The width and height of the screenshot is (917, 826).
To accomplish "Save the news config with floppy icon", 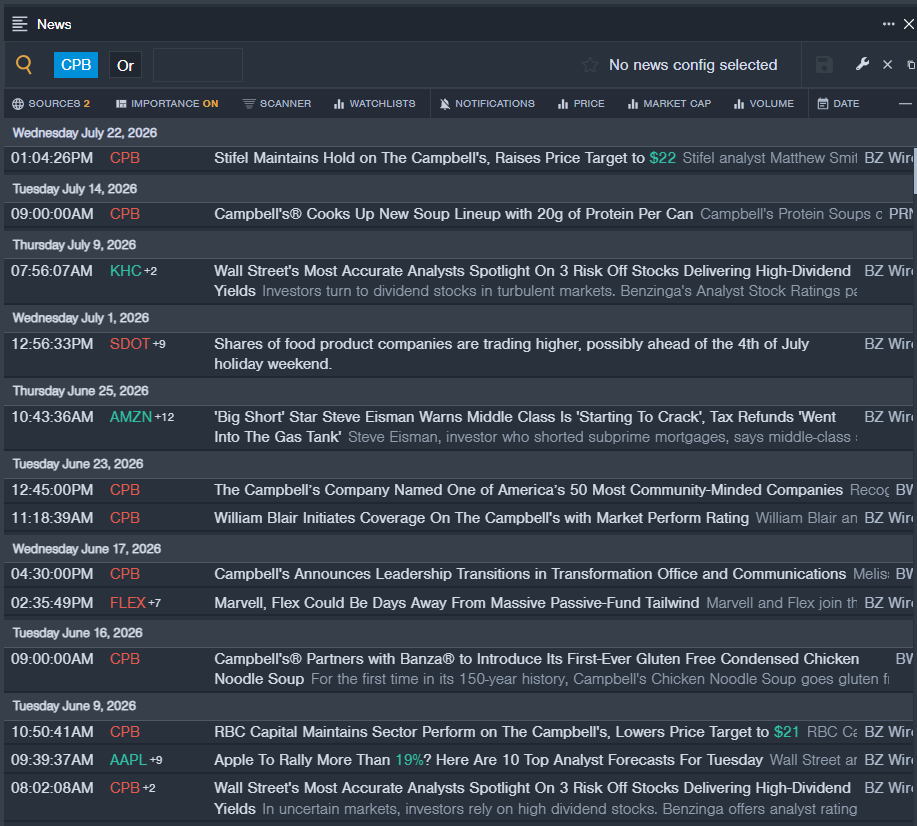I will coord(824,65).
